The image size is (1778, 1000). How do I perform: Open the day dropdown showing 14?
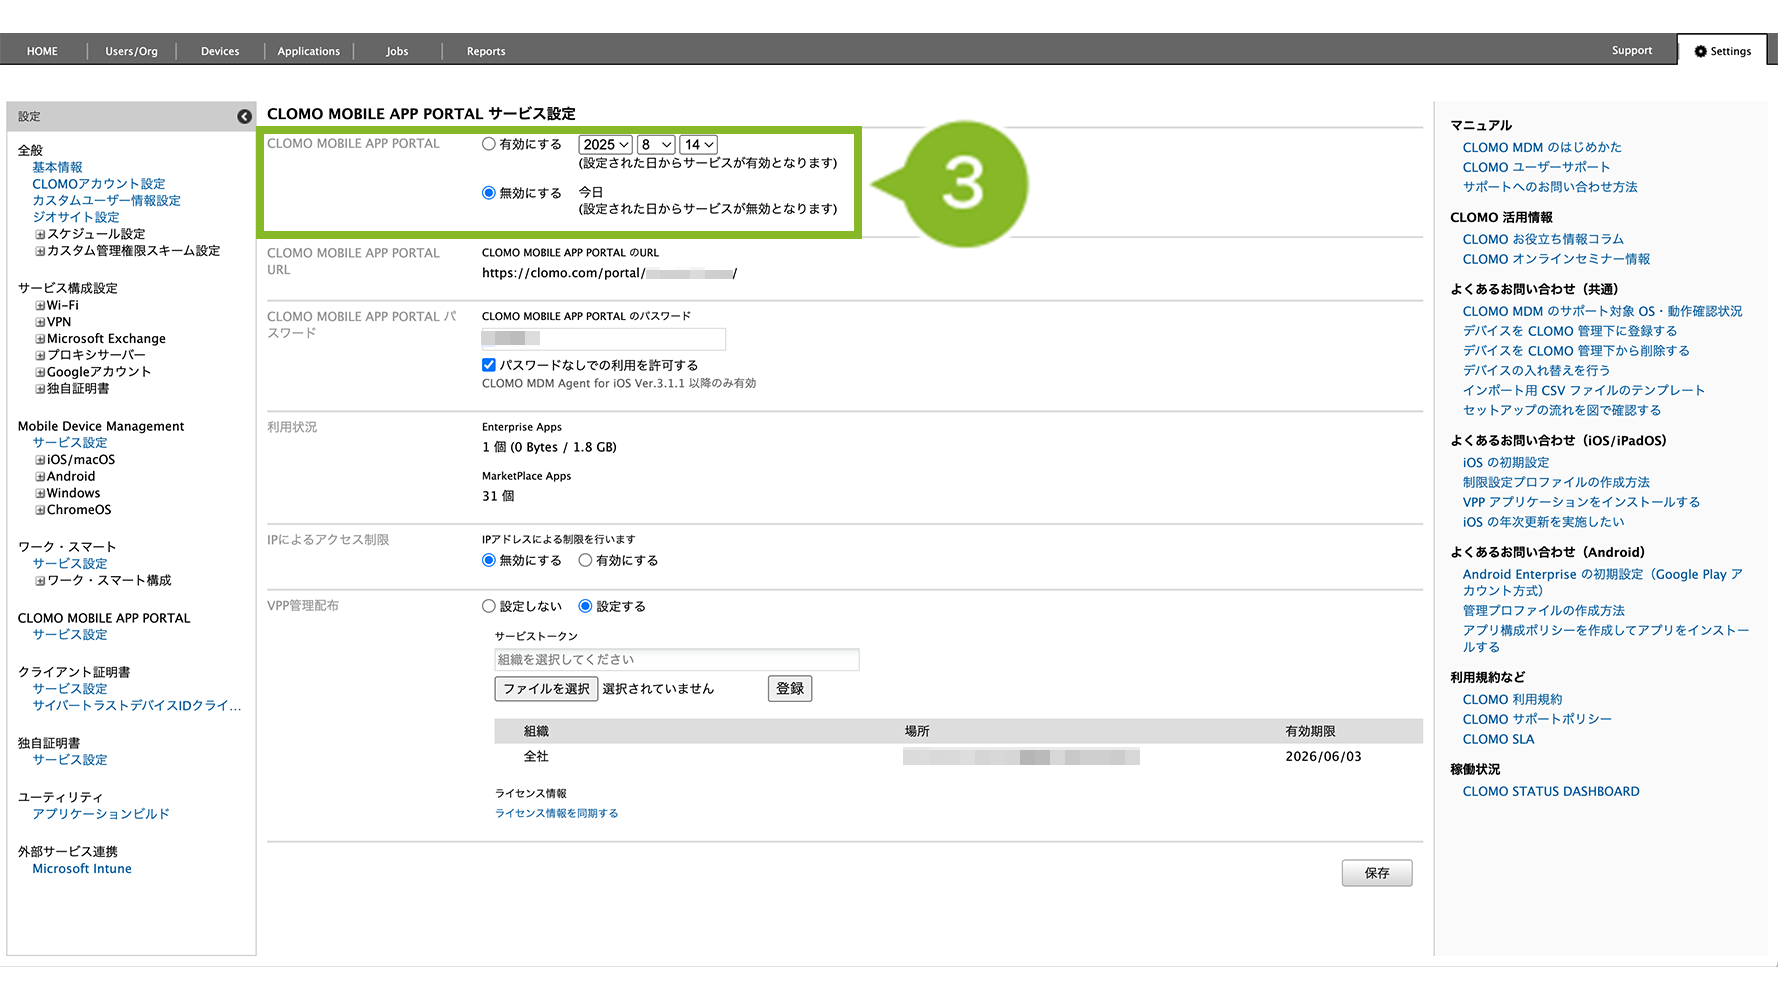tap(698, 145)
